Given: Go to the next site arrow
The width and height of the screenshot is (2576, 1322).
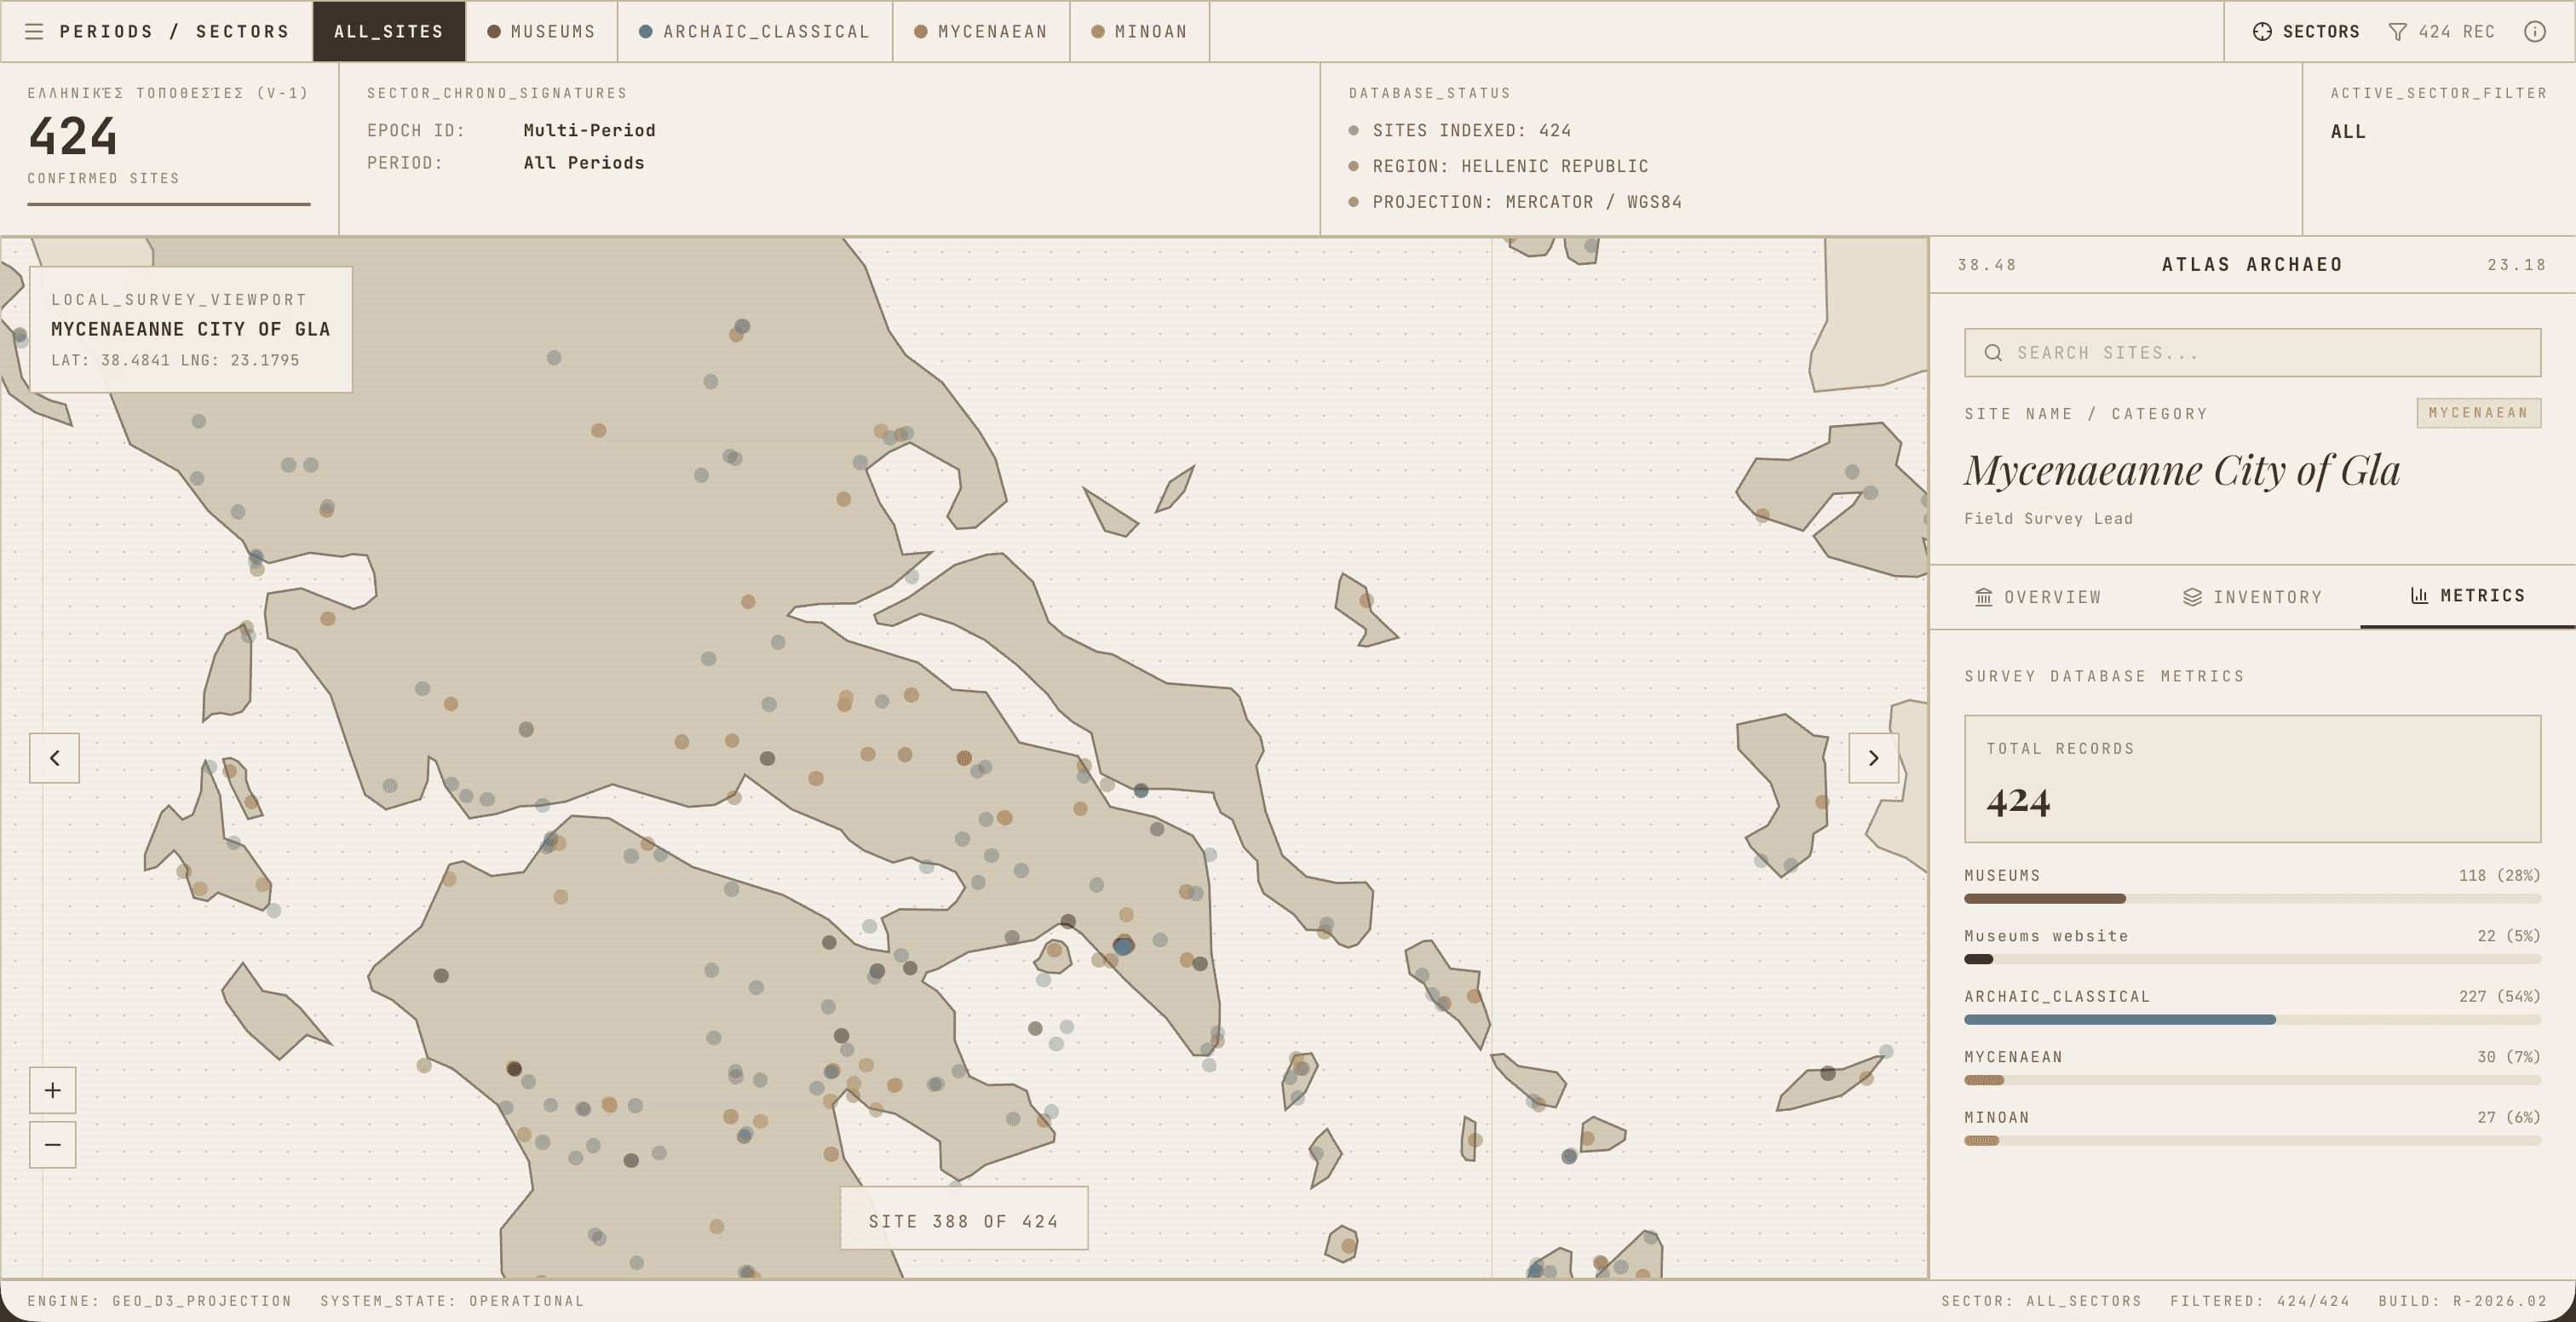Looking at the screenshot, I should (1873, 758).
